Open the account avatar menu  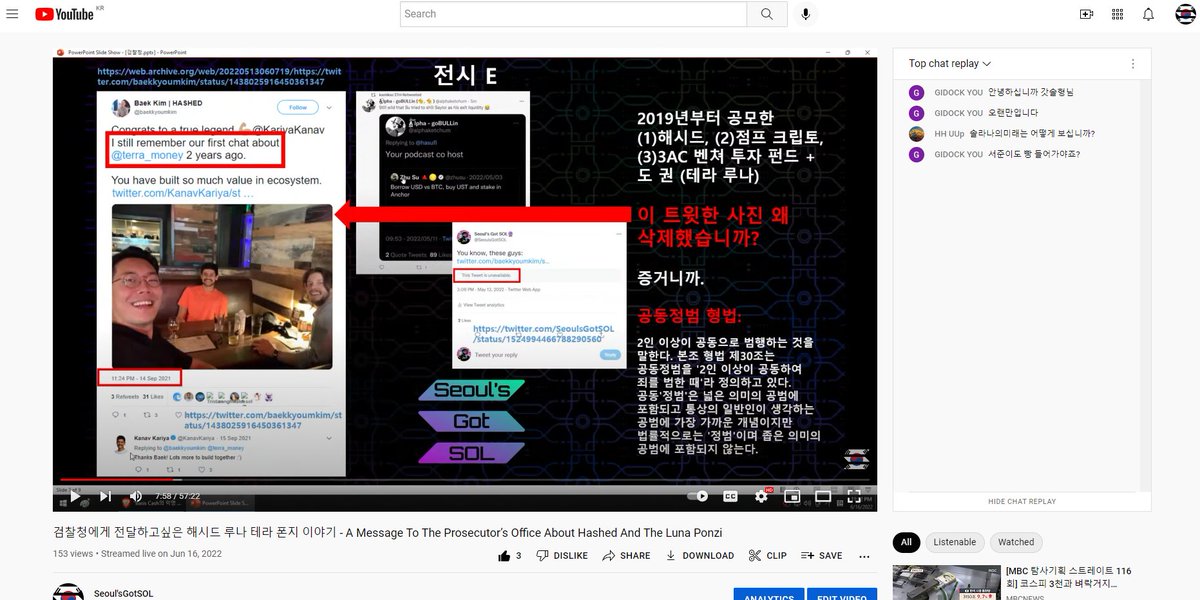1186,14
